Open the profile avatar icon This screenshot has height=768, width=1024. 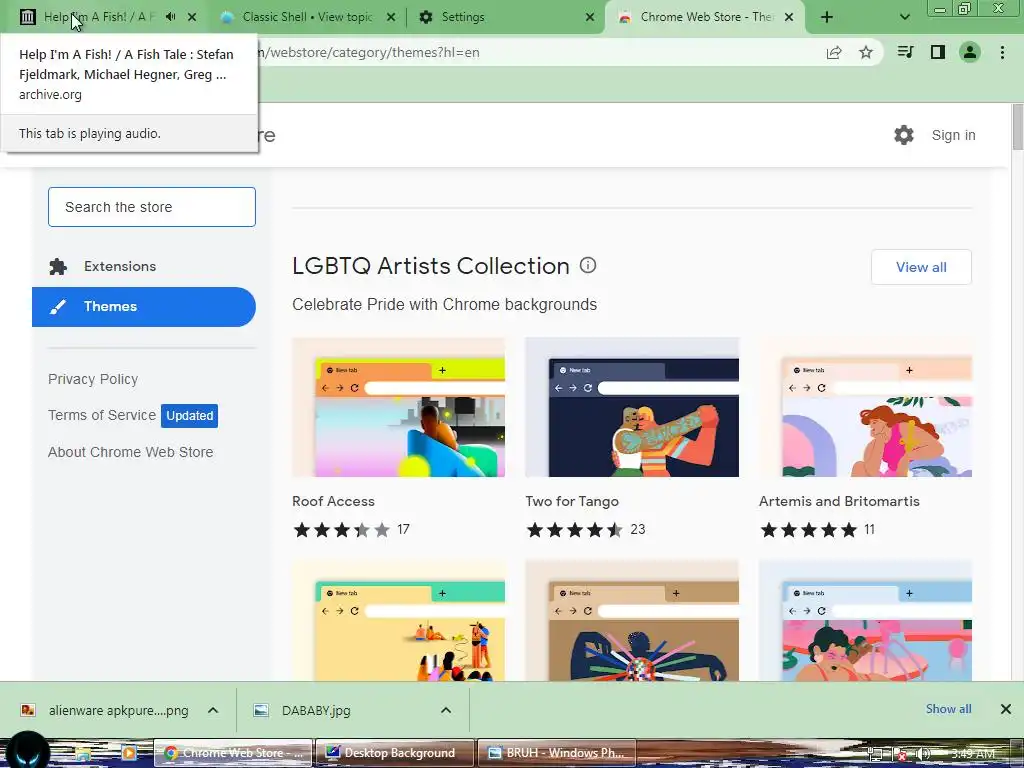[x=970, y=52]
